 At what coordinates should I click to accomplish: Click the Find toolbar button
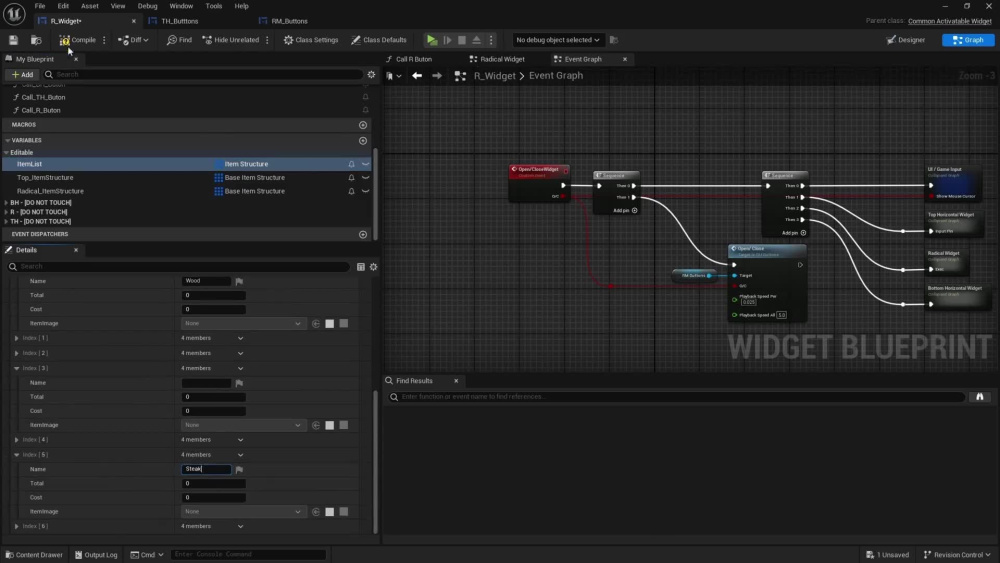(179, 40)
